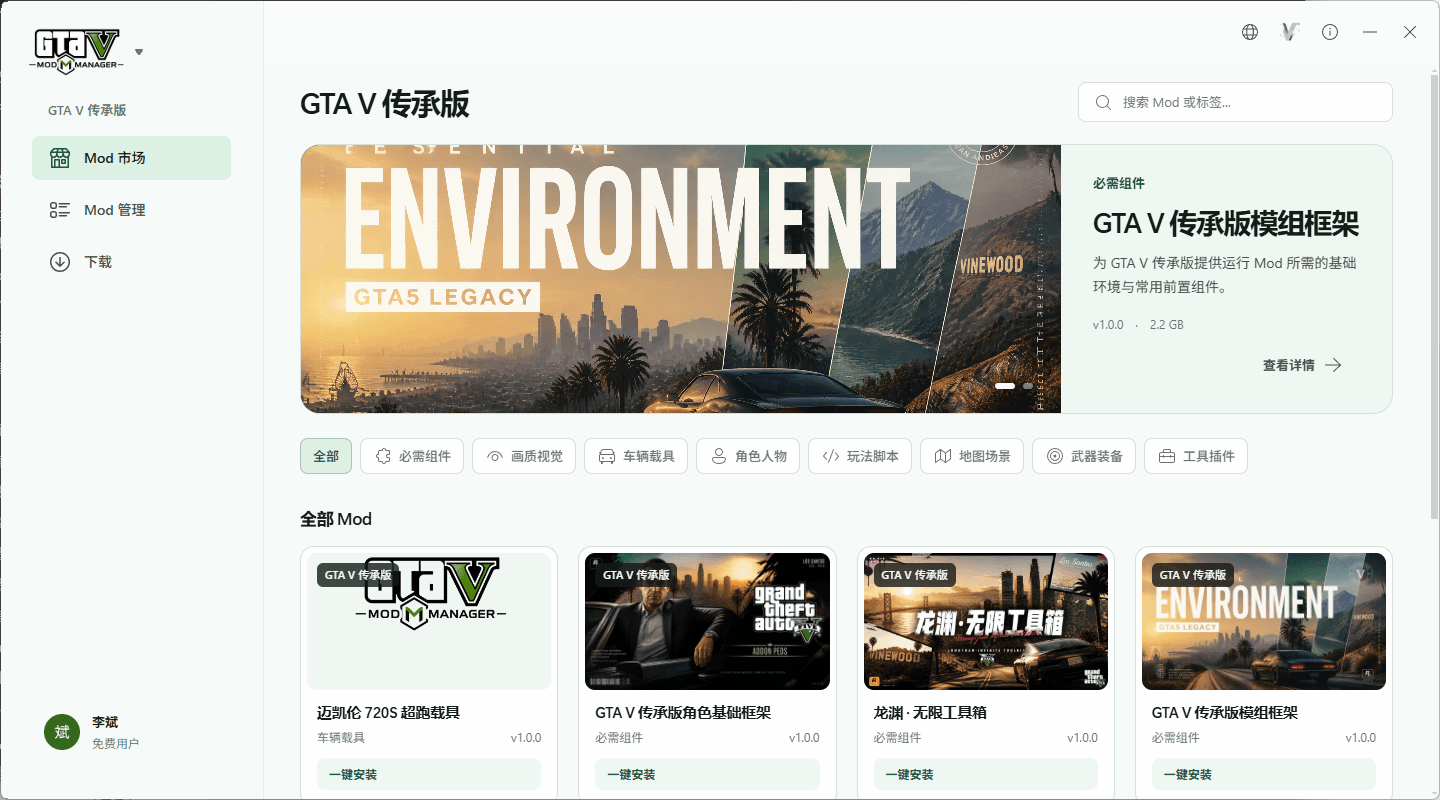Click the GTA V Mod Manager logo in sidebar
This screenshot has height=800, width=1440.
pos(77,51)
